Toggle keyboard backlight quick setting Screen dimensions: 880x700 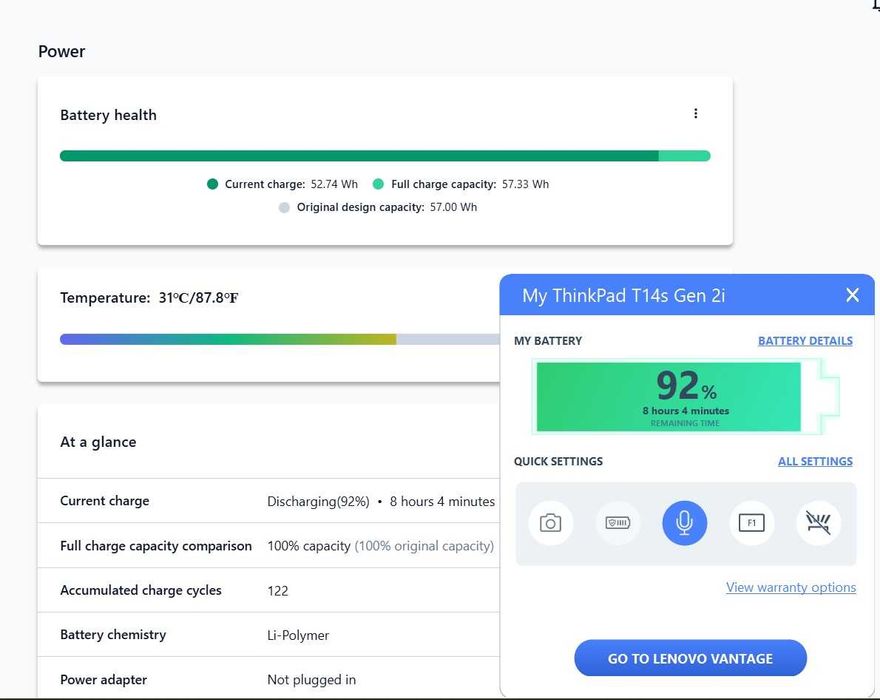818,523
